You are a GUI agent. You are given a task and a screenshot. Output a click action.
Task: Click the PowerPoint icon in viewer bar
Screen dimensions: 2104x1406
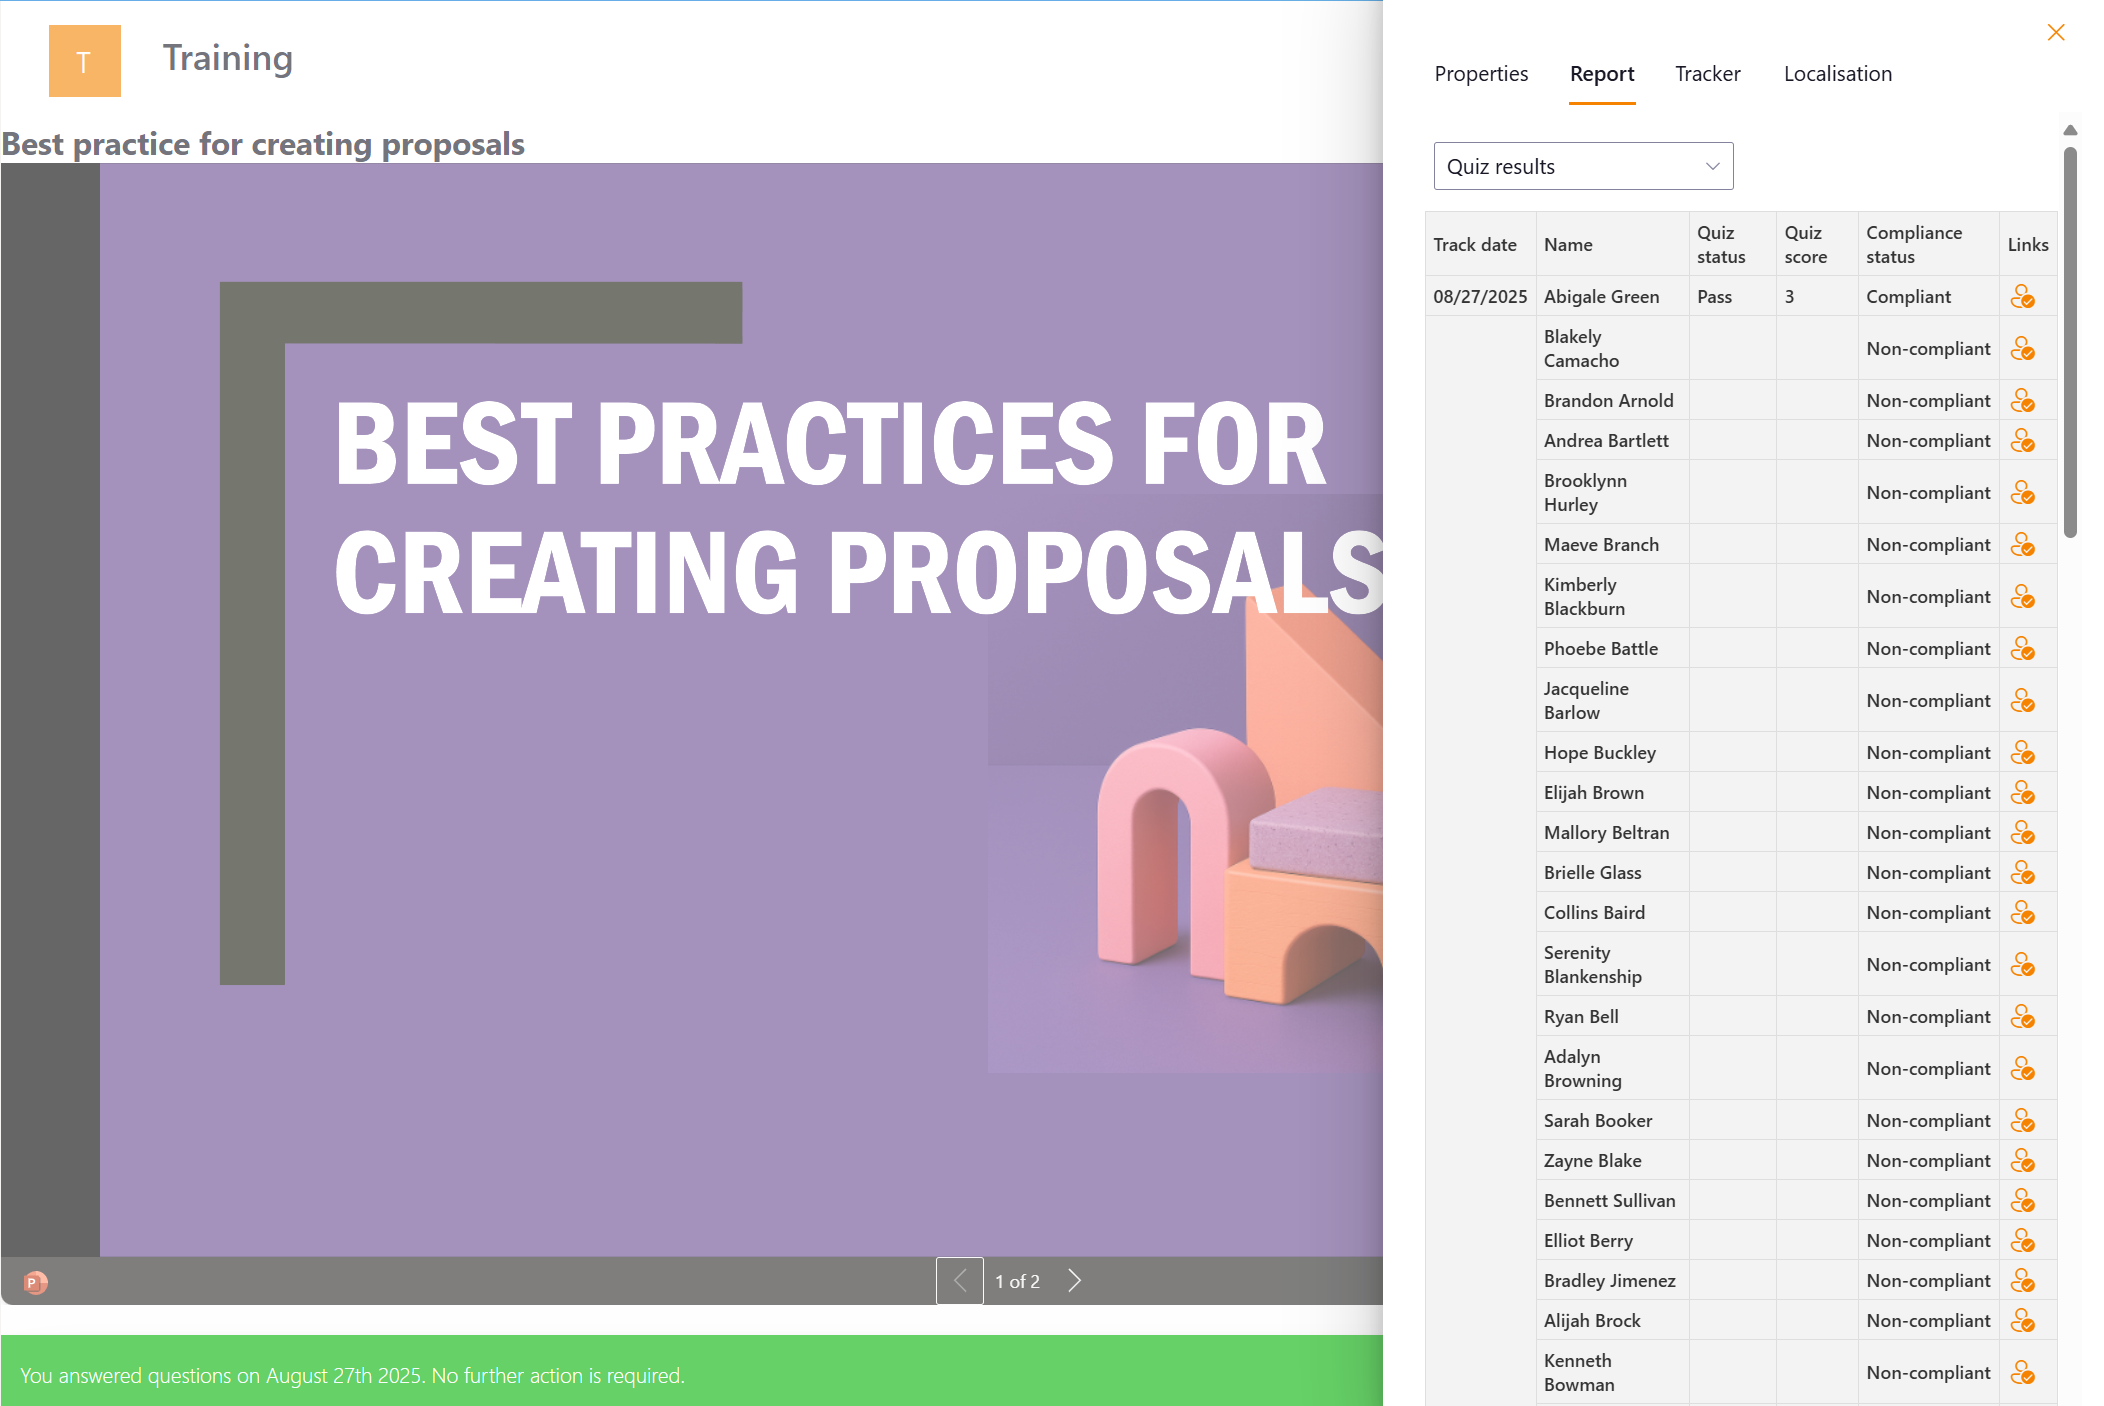35,1282
